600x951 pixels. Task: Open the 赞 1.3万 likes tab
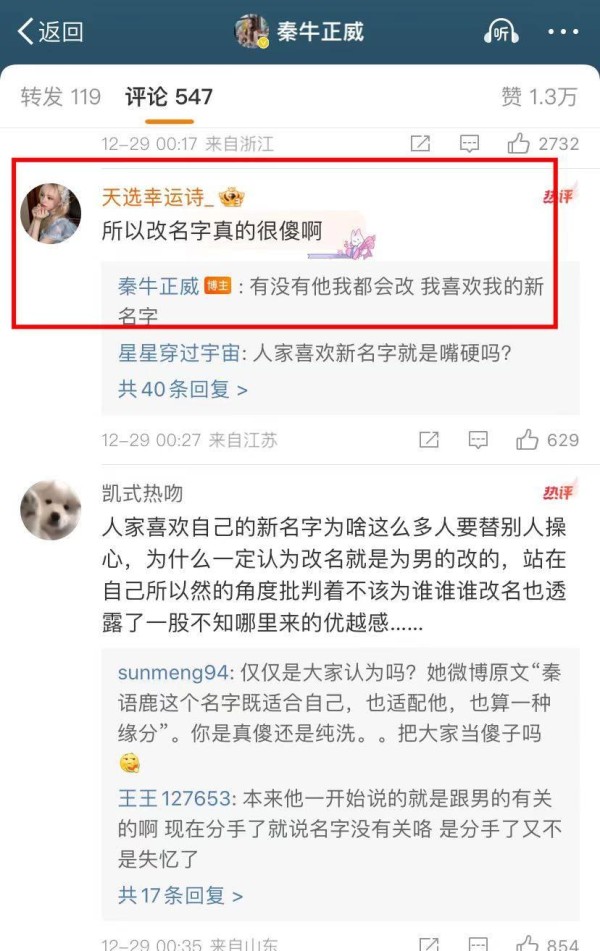pyautogui.click(x=539, y=96)
